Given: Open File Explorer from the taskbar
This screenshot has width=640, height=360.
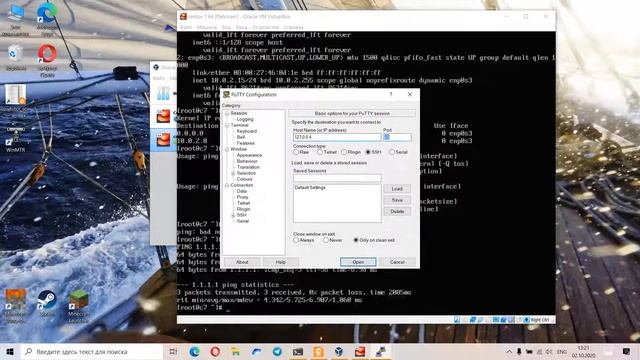Looking at the screenshot, I should [x=236, y=351].
